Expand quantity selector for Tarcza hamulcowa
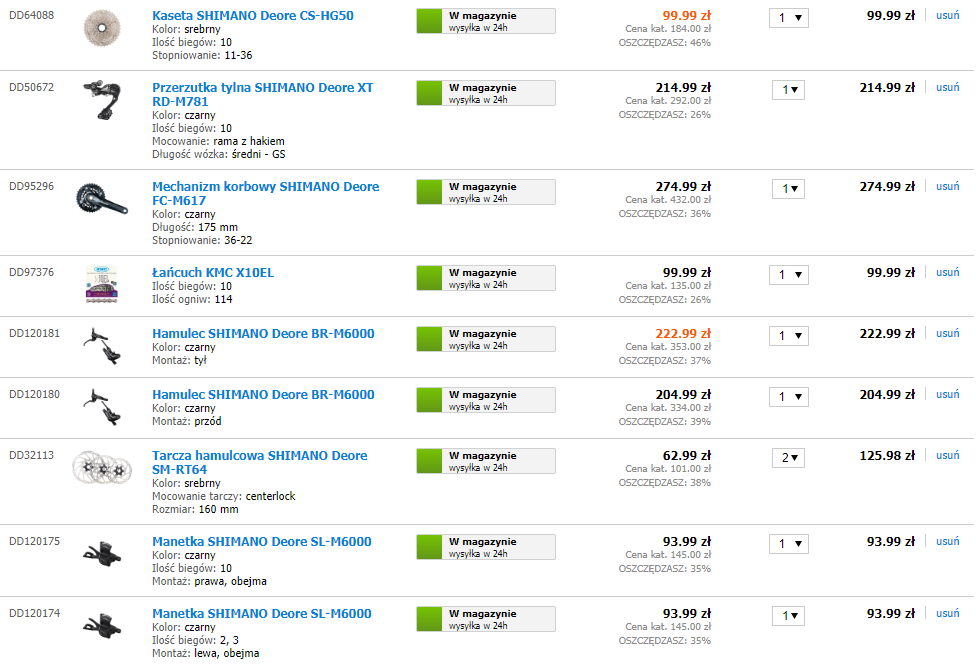 [788, 458]
